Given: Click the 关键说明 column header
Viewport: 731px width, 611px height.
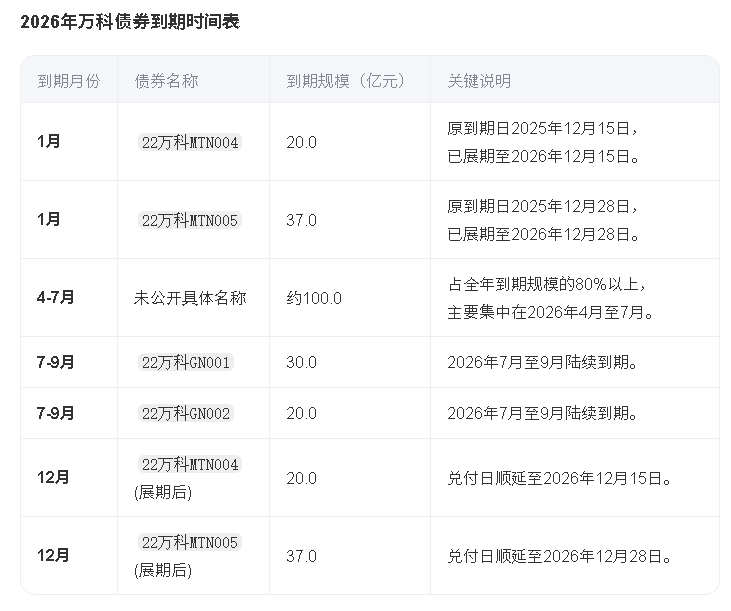Looking at the screenshot, I should [479, 81].
